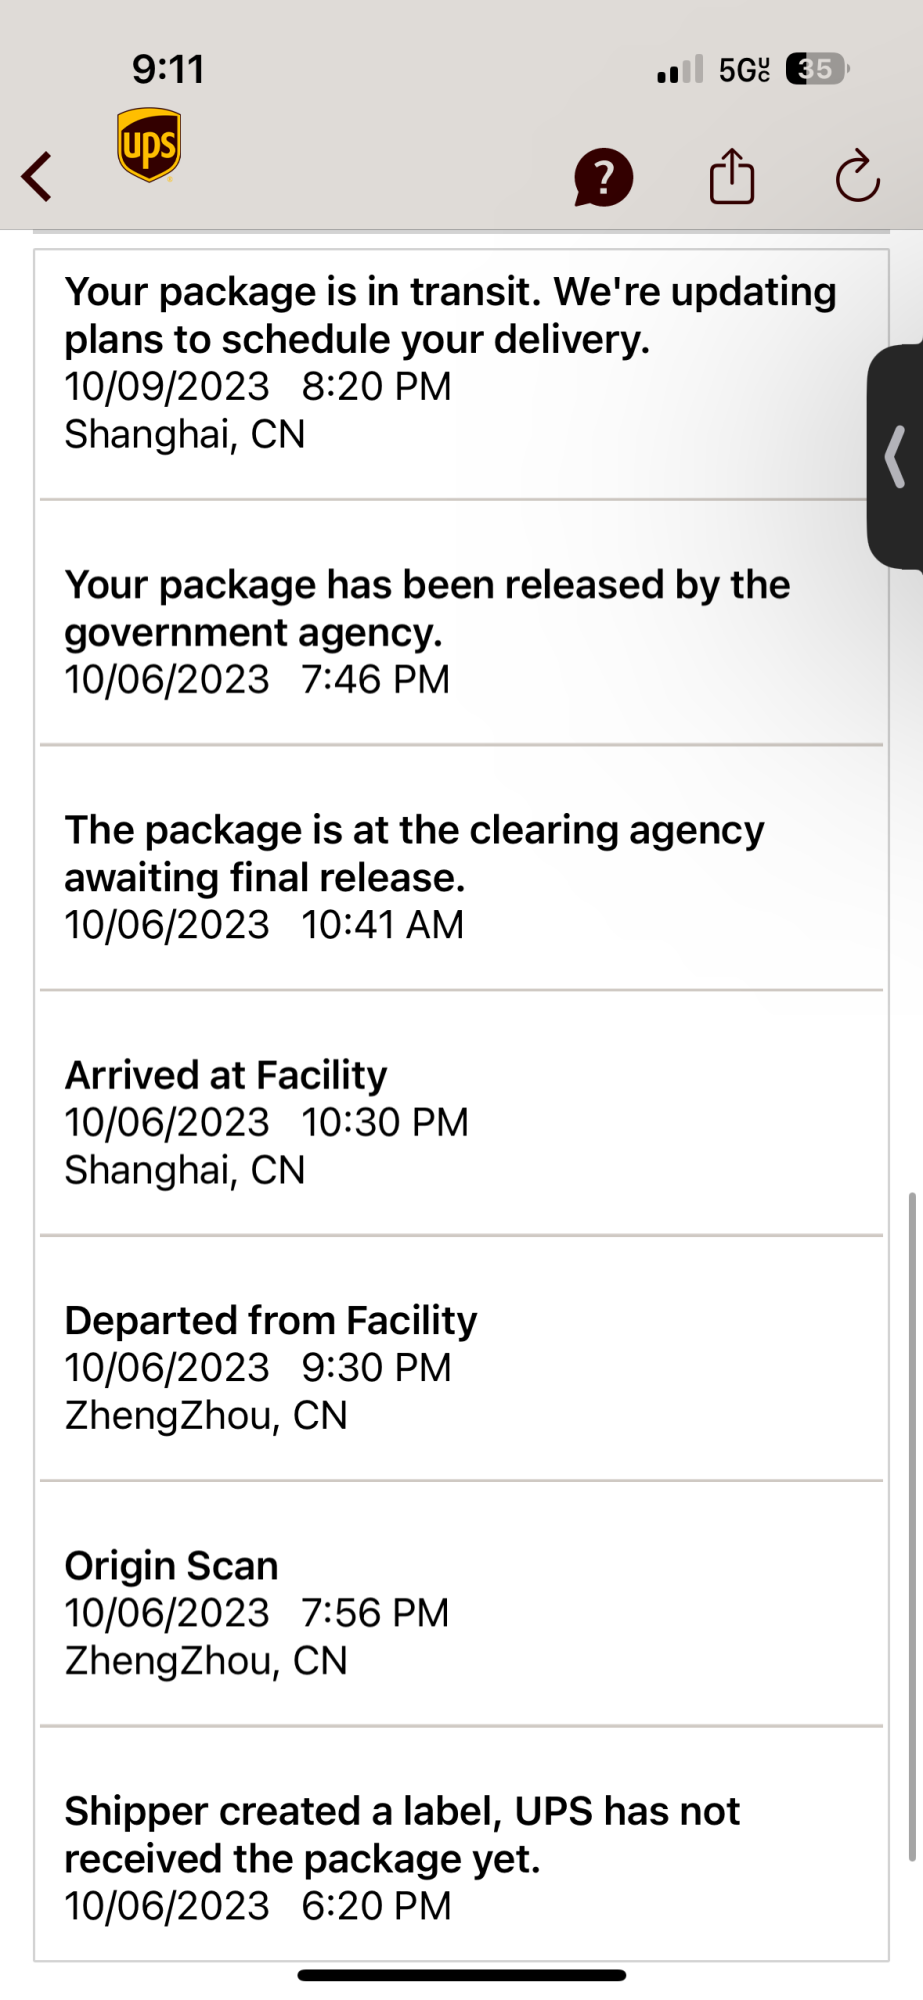Tap the cellular signal bars

tap(680, 70)
